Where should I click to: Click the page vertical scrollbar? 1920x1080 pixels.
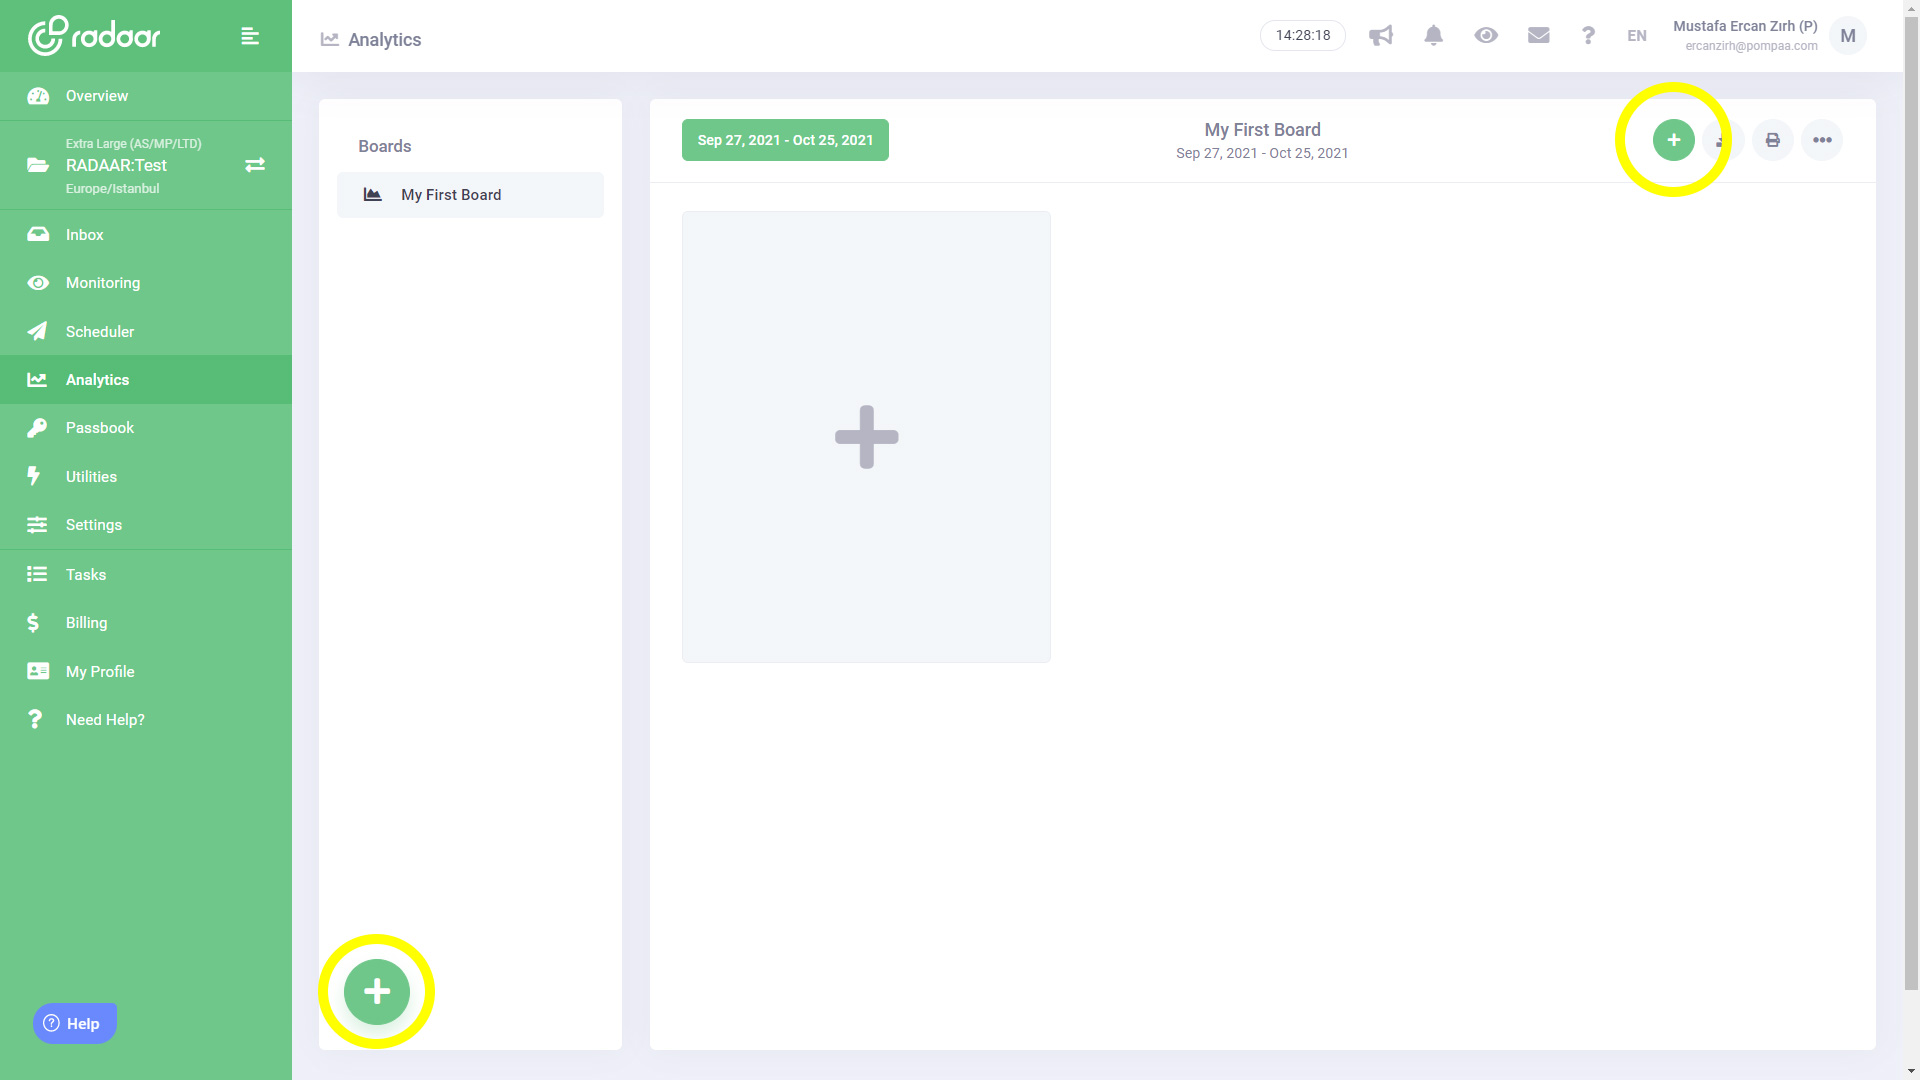[x=1911, y=500]
